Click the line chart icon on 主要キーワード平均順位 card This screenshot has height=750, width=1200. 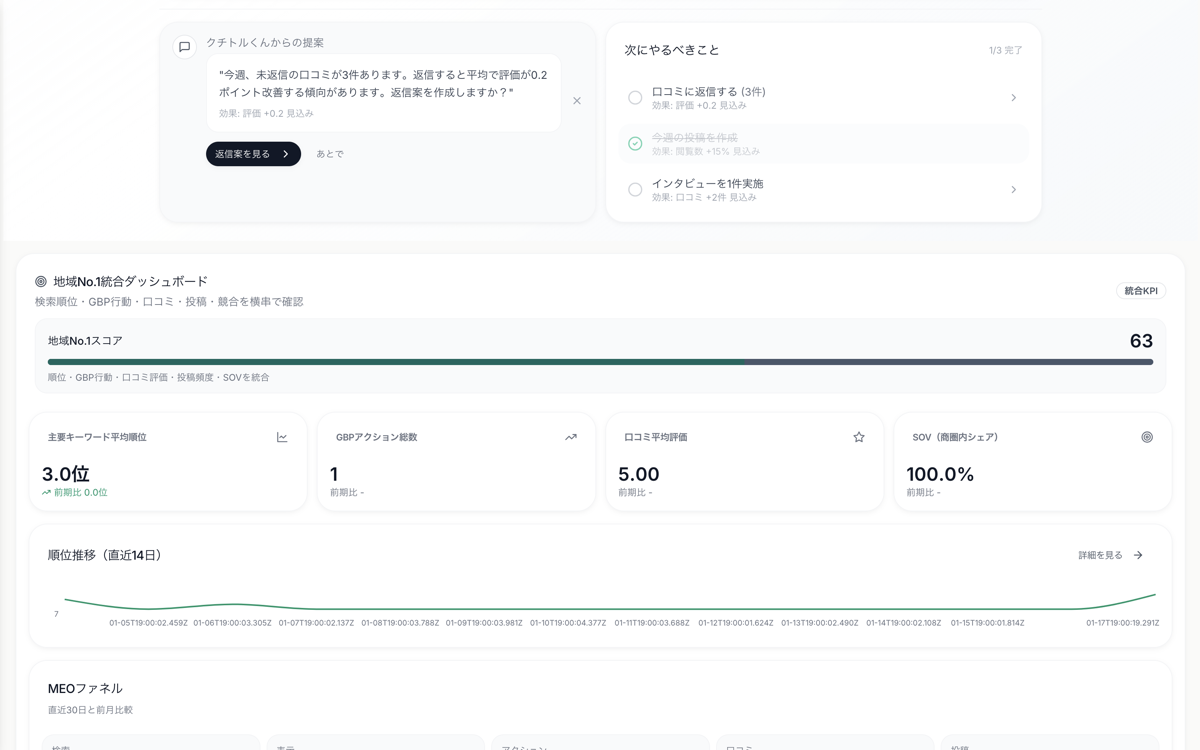click(281, 437)
